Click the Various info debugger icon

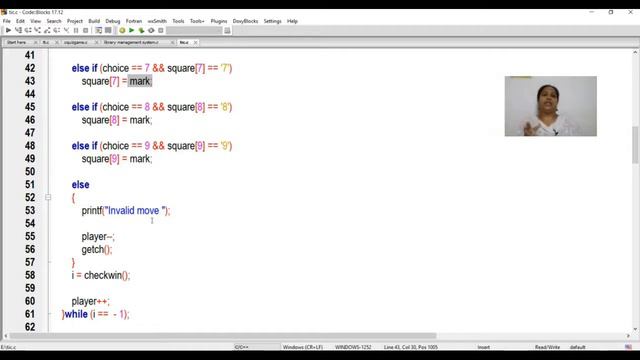click(x=108, y=30)
